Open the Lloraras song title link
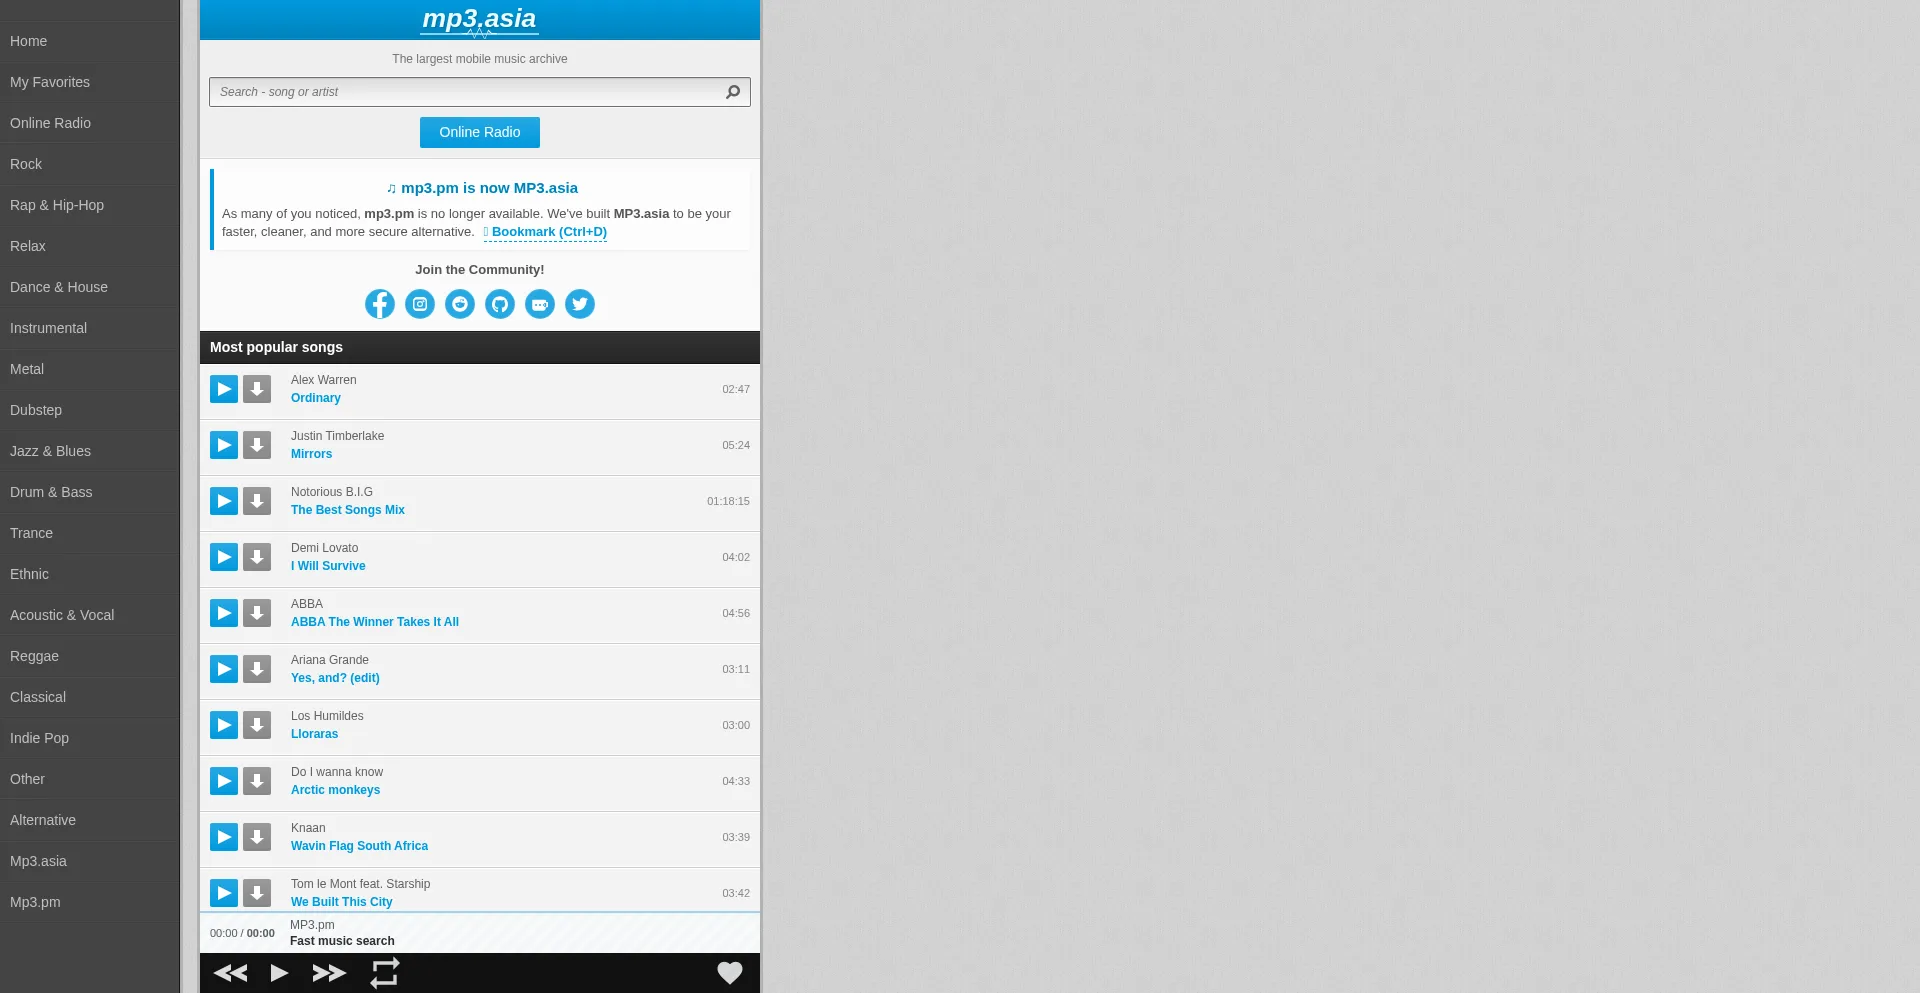This screenshot has height=993, width=1920. pyautogui.click(x=314, y=734)
